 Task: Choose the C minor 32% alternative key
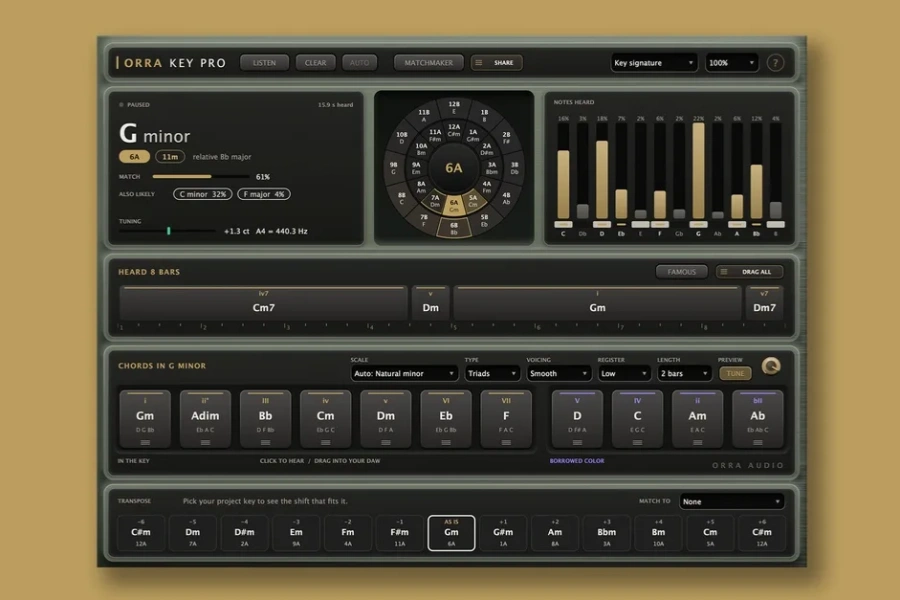(202, 194)
